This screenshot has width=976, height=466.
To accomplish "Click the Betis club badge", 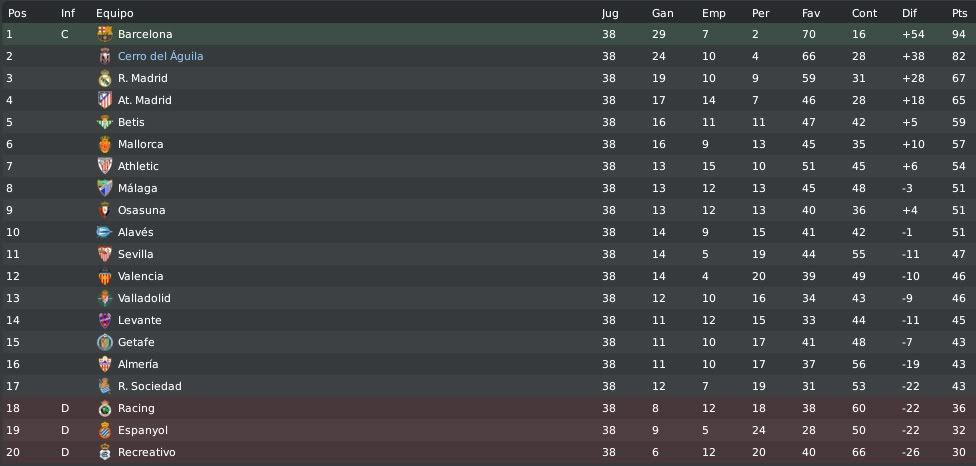I will pos(105,122).
